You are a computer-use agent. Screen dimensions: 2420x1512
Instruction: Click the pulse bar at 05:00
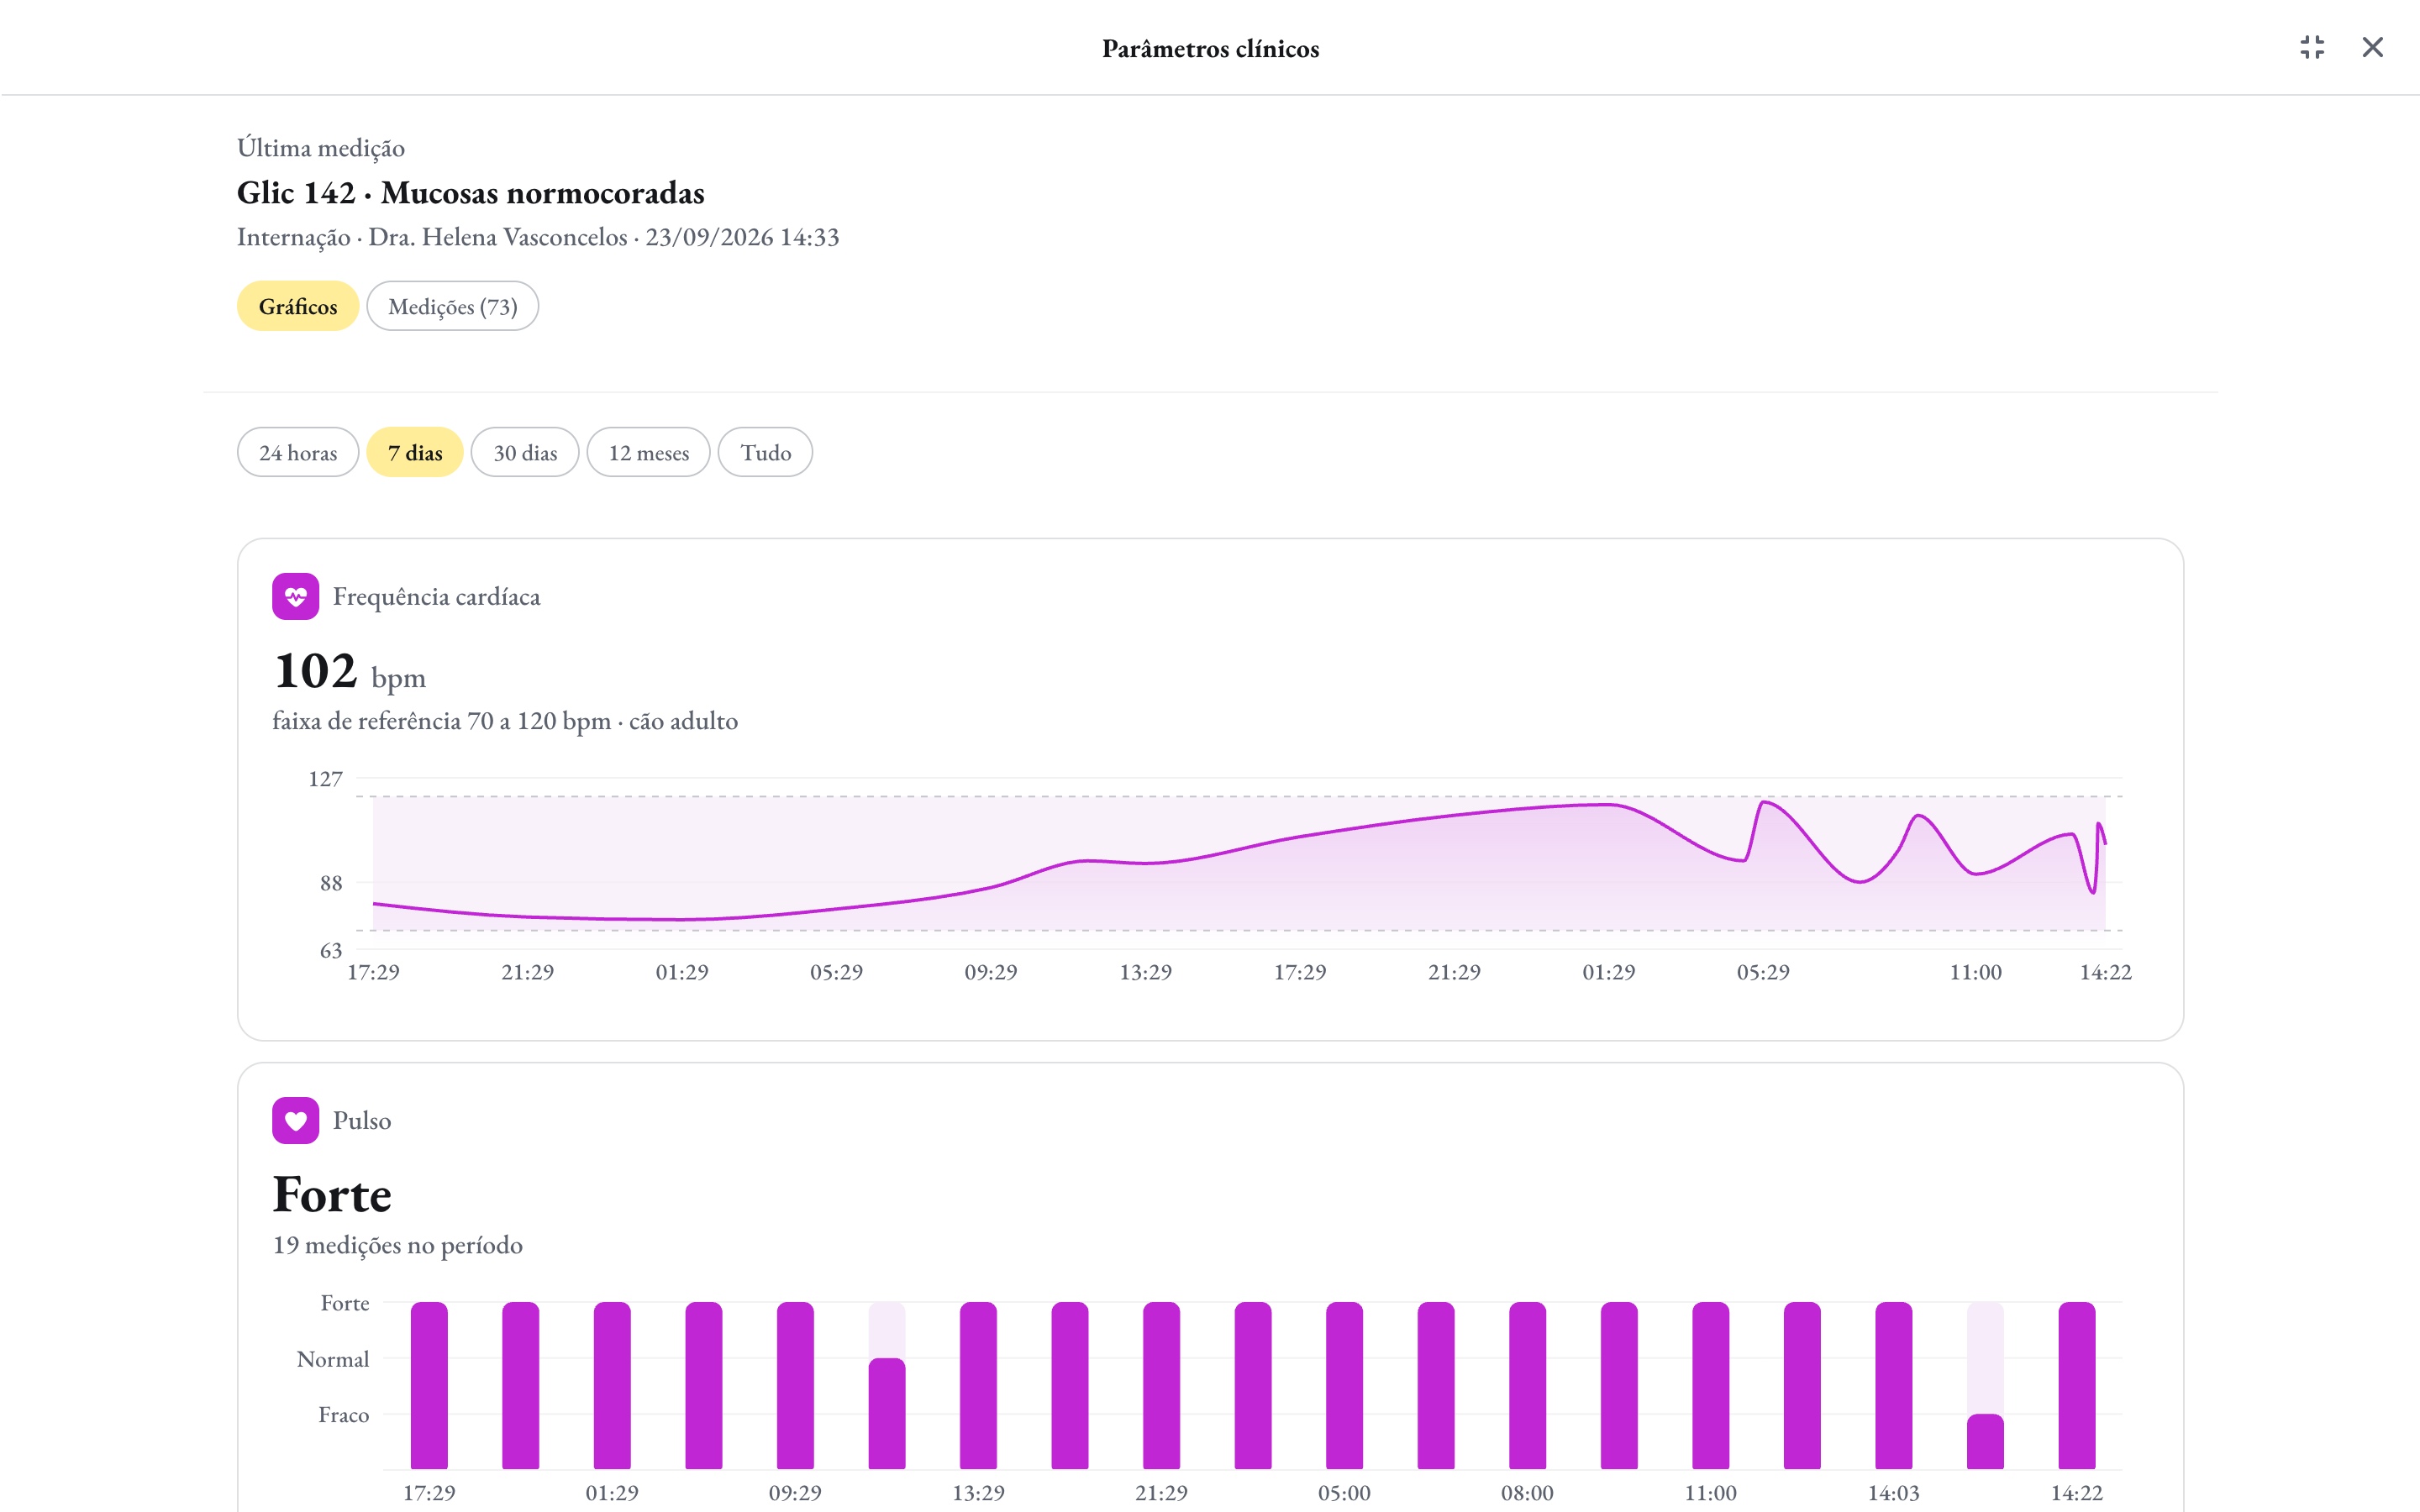(x=1344, y=1385)
